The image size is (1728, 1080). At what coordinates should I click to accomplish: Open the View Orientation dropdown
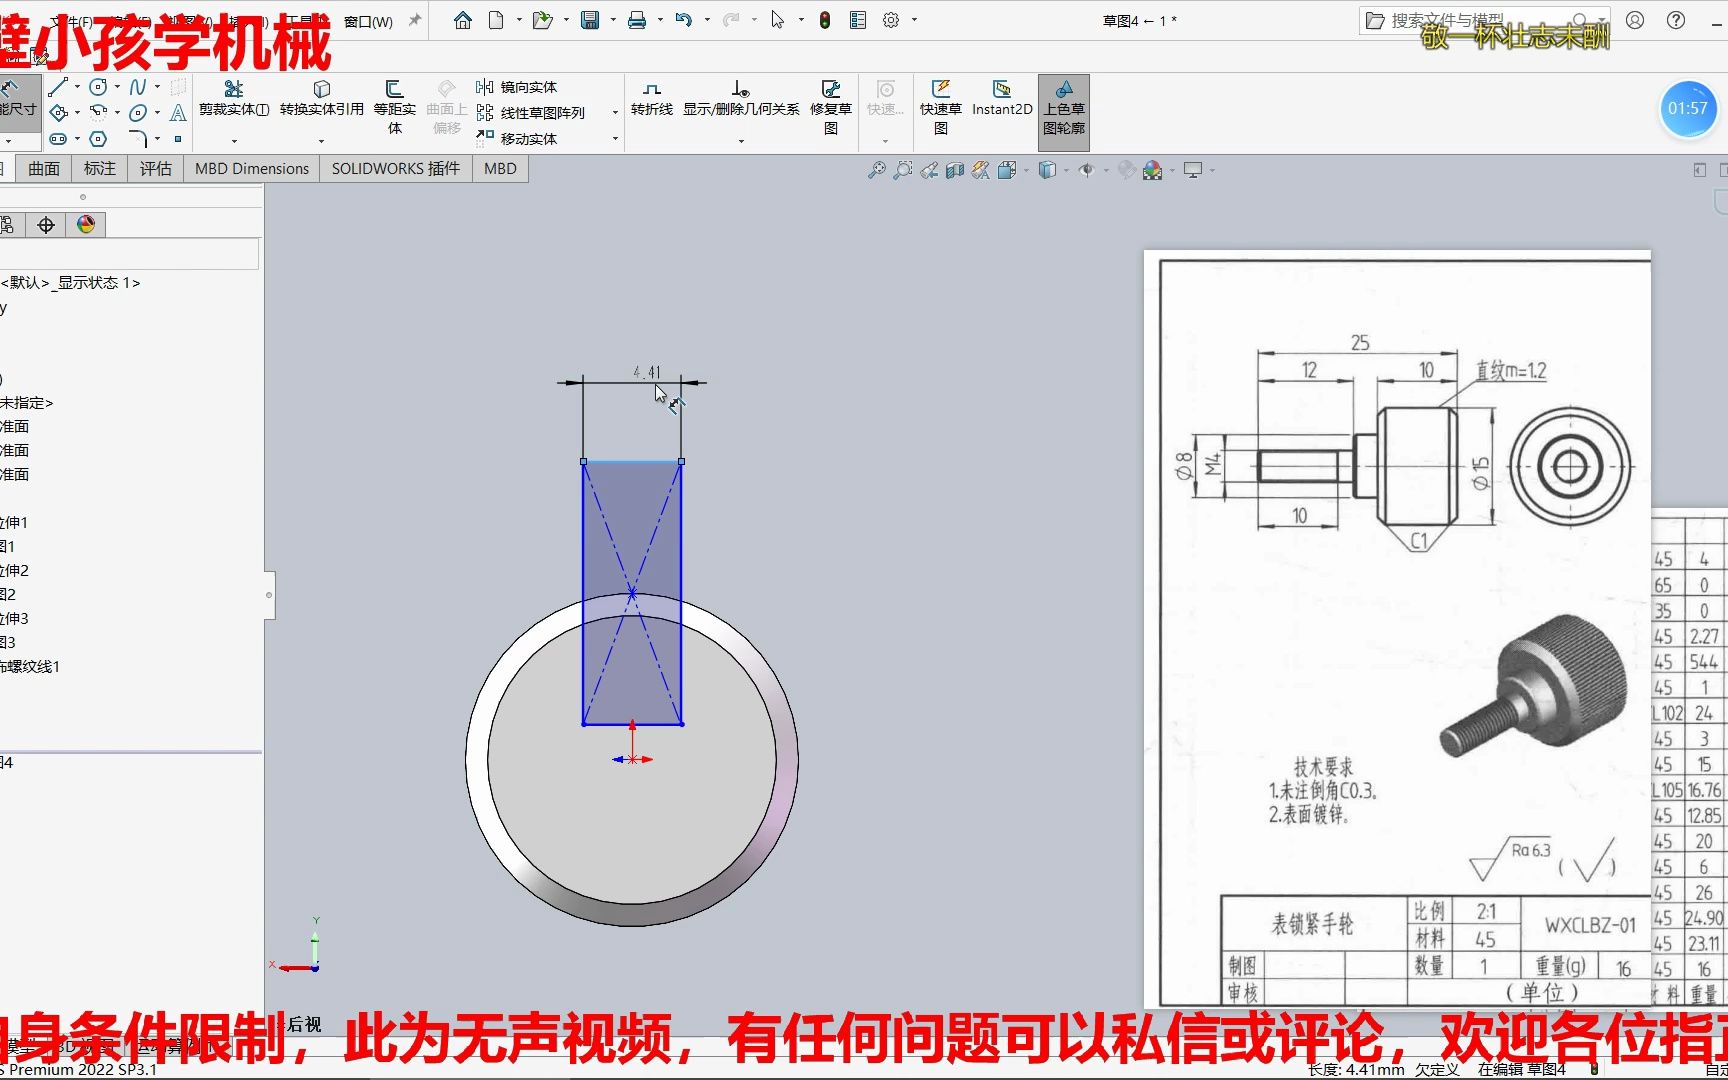pos(1010,170)
